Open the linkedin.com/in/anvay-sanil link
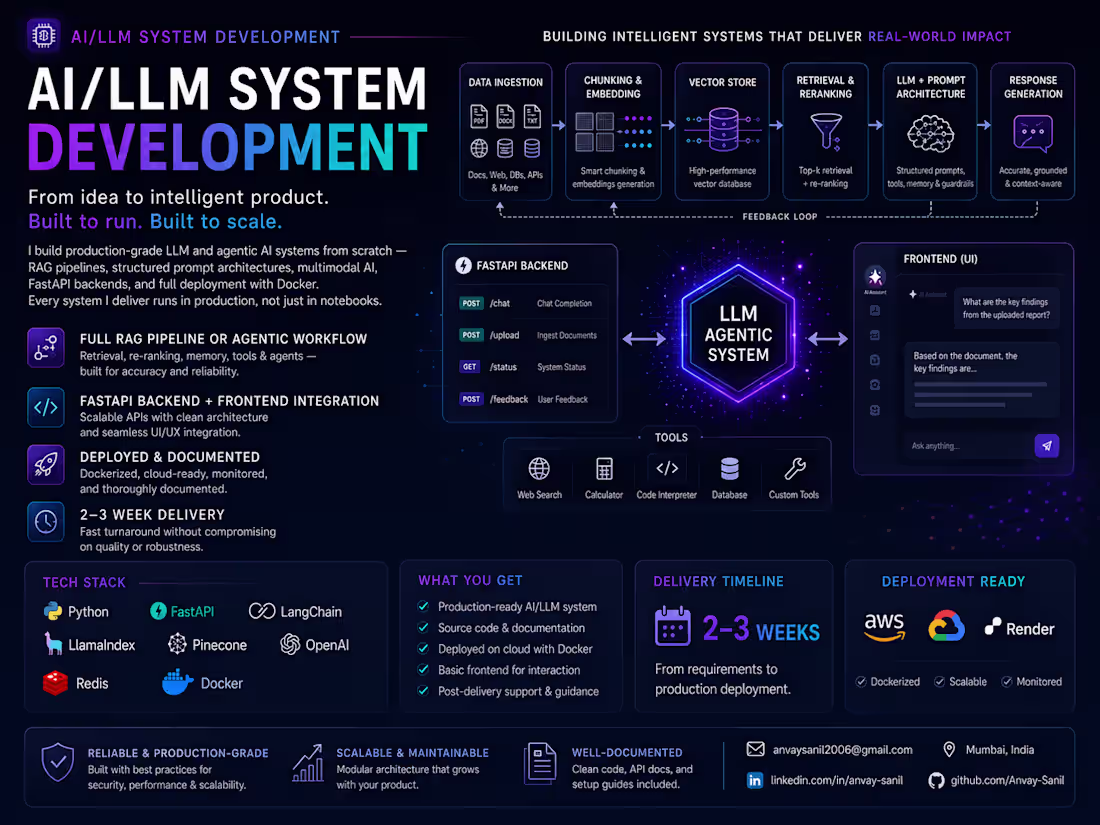This screenshot has height=825, width=1100. (x=836, y=780)
